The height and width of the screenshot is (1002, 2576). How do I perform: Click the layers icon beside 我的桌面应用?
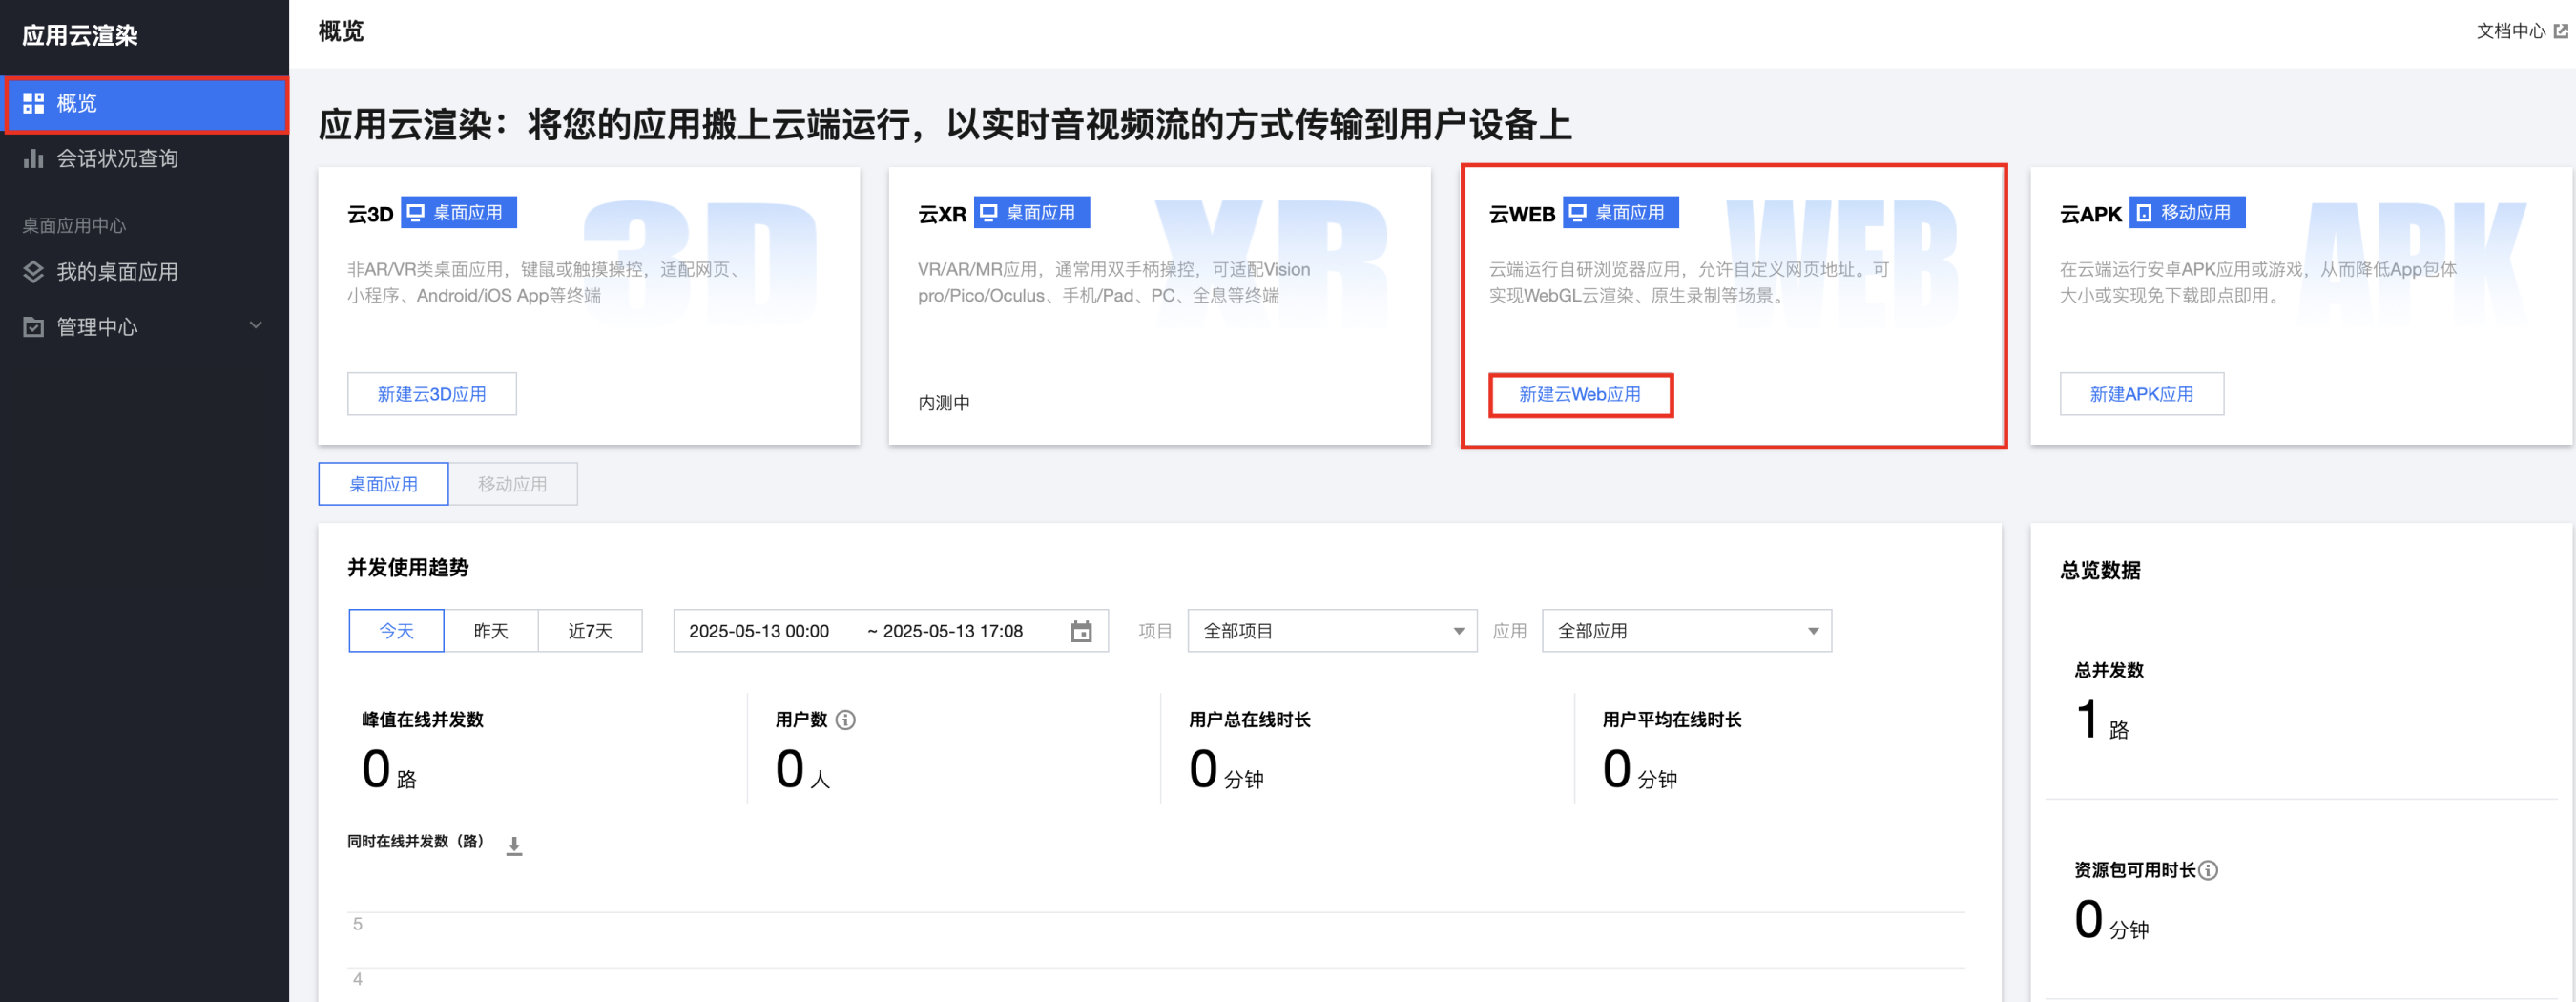coord(33,271)
